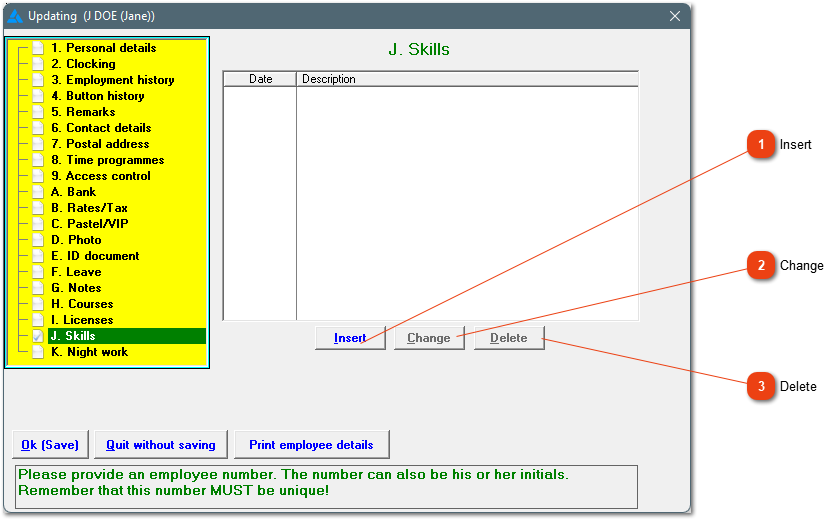Click page icon beside ID document
The height and width of the screenshot is (521, 840).
(38, 256)
